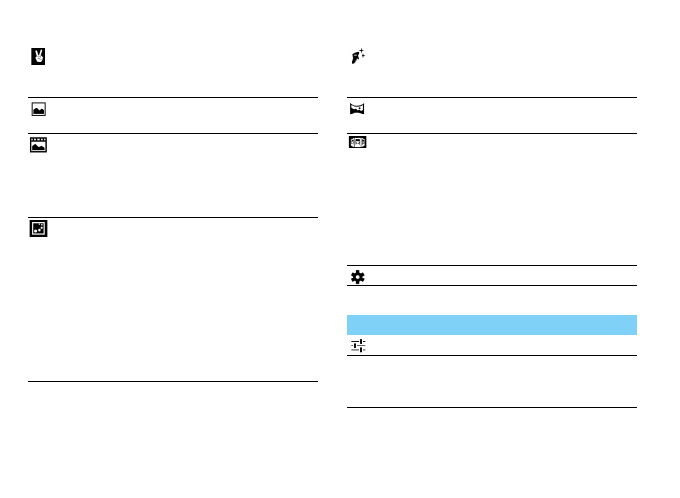Tap the peace hand gesture icon
Image resolution: width=680 pixels, height=498 pixels.
click(37, 58)
